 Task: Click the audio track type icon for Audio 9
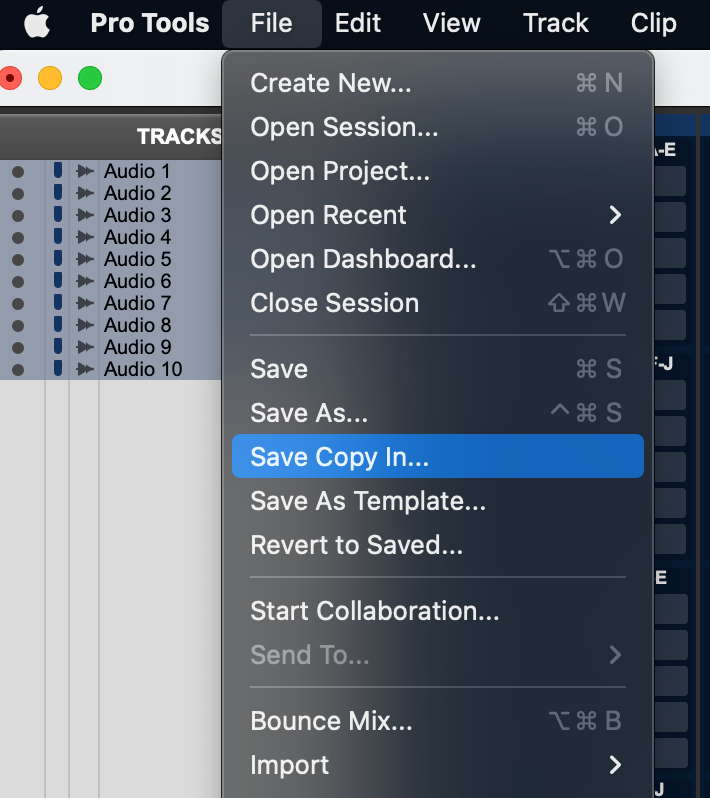(x=85, y=347)
